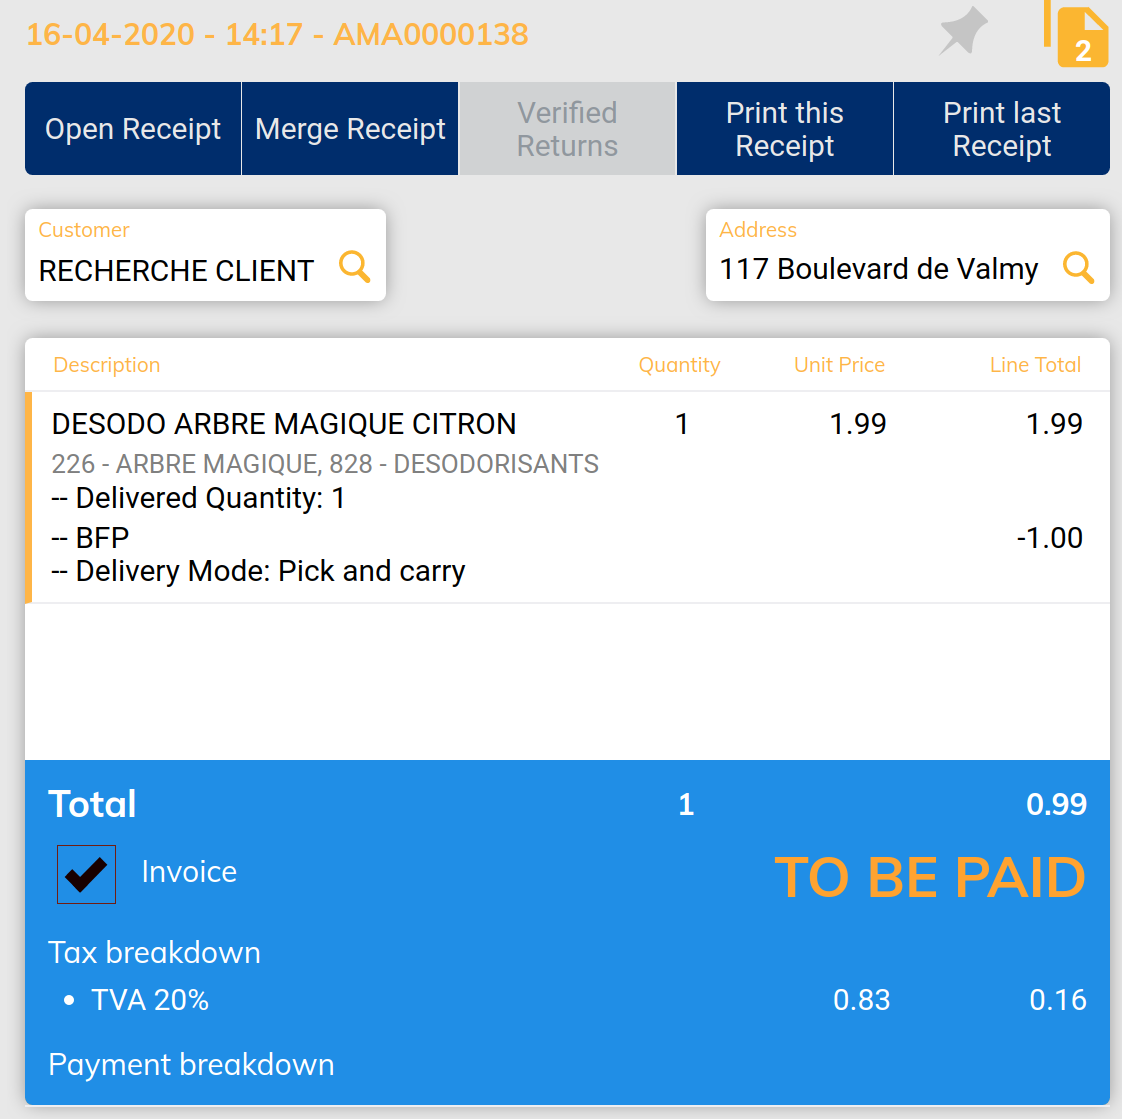Expand the Payment breakdown section
Image resolution: width=1122 pixels, height=1119 pixels.
(x=191, y=1064)
